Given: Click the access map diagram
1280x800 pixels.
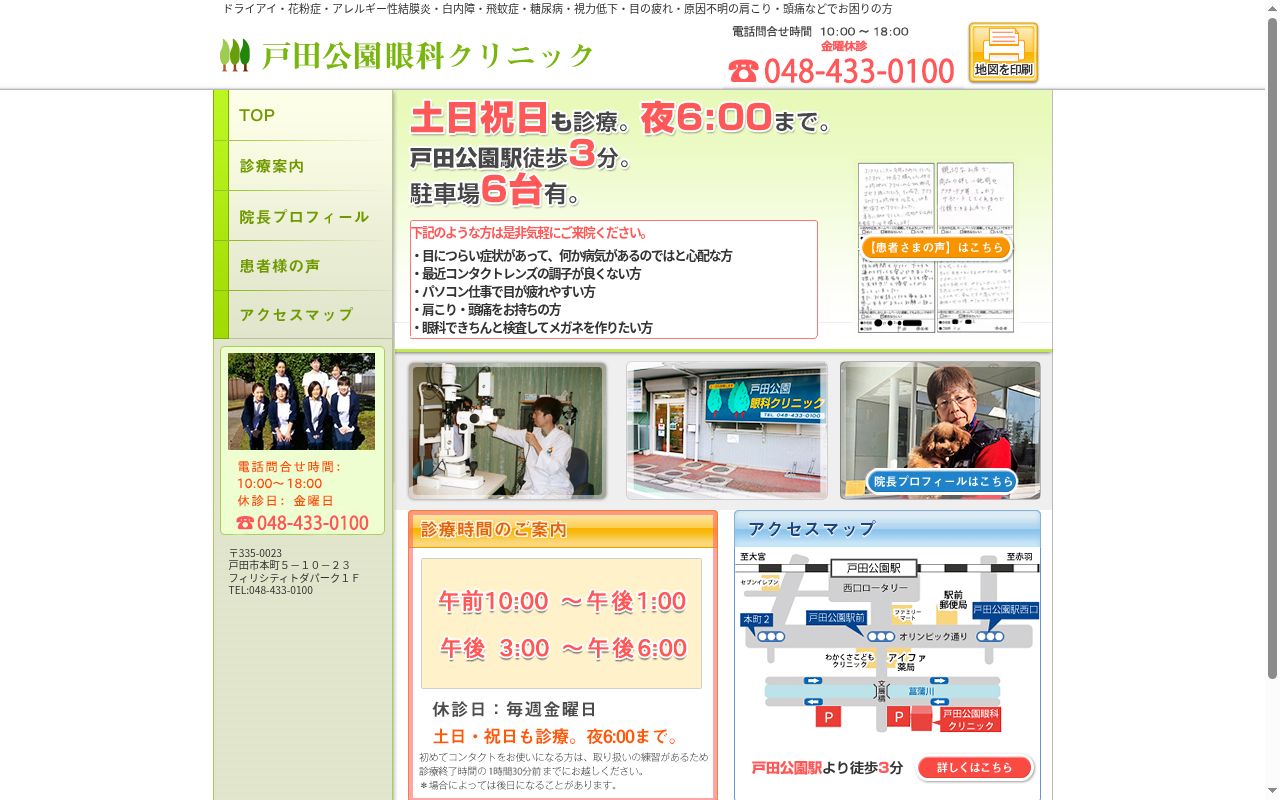Looking at the screenshot, I should click(x=887, y=645).
